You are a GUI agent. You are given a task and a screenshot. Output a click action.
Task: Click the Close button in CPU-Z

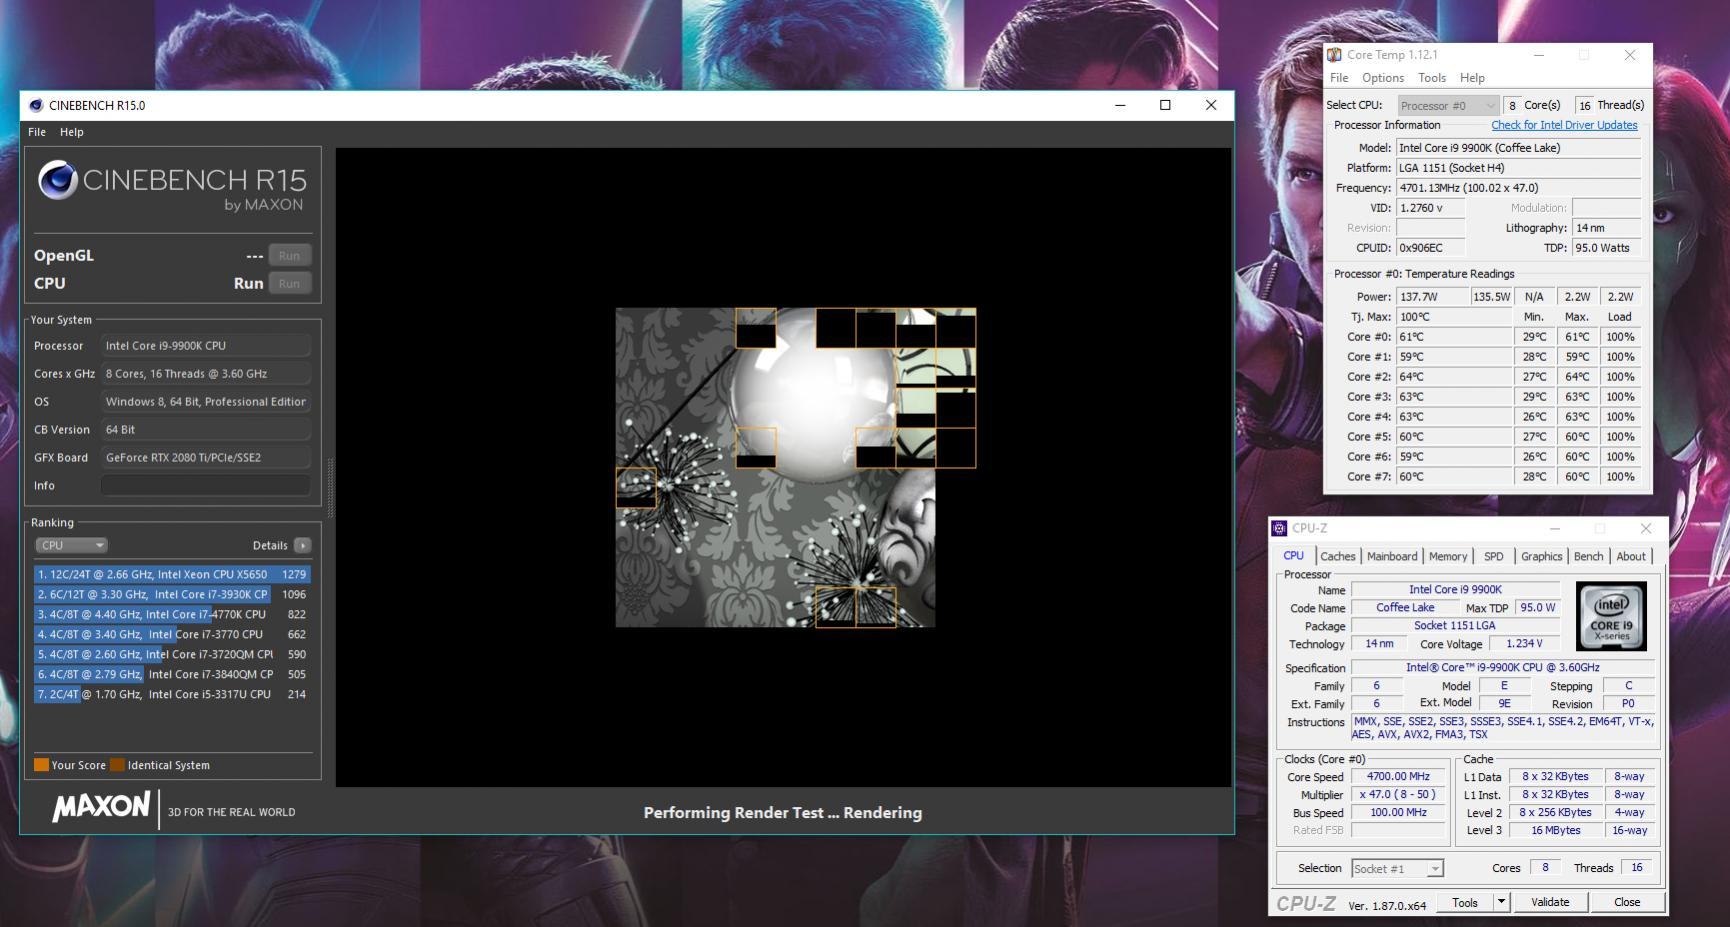[x=1627, y=902]
